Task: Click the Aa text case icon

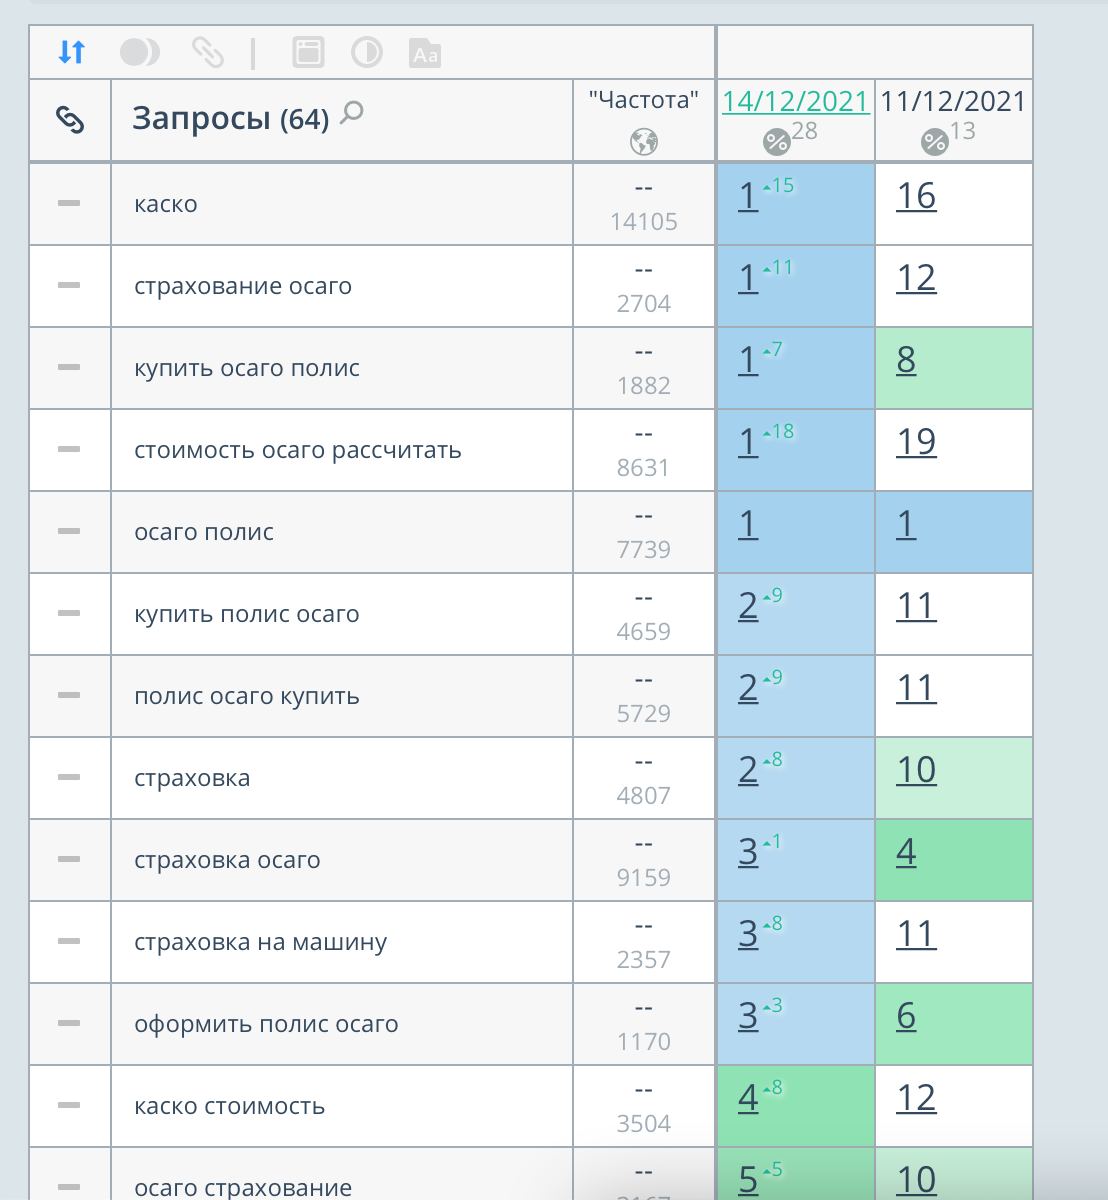Action: [425, 53]
